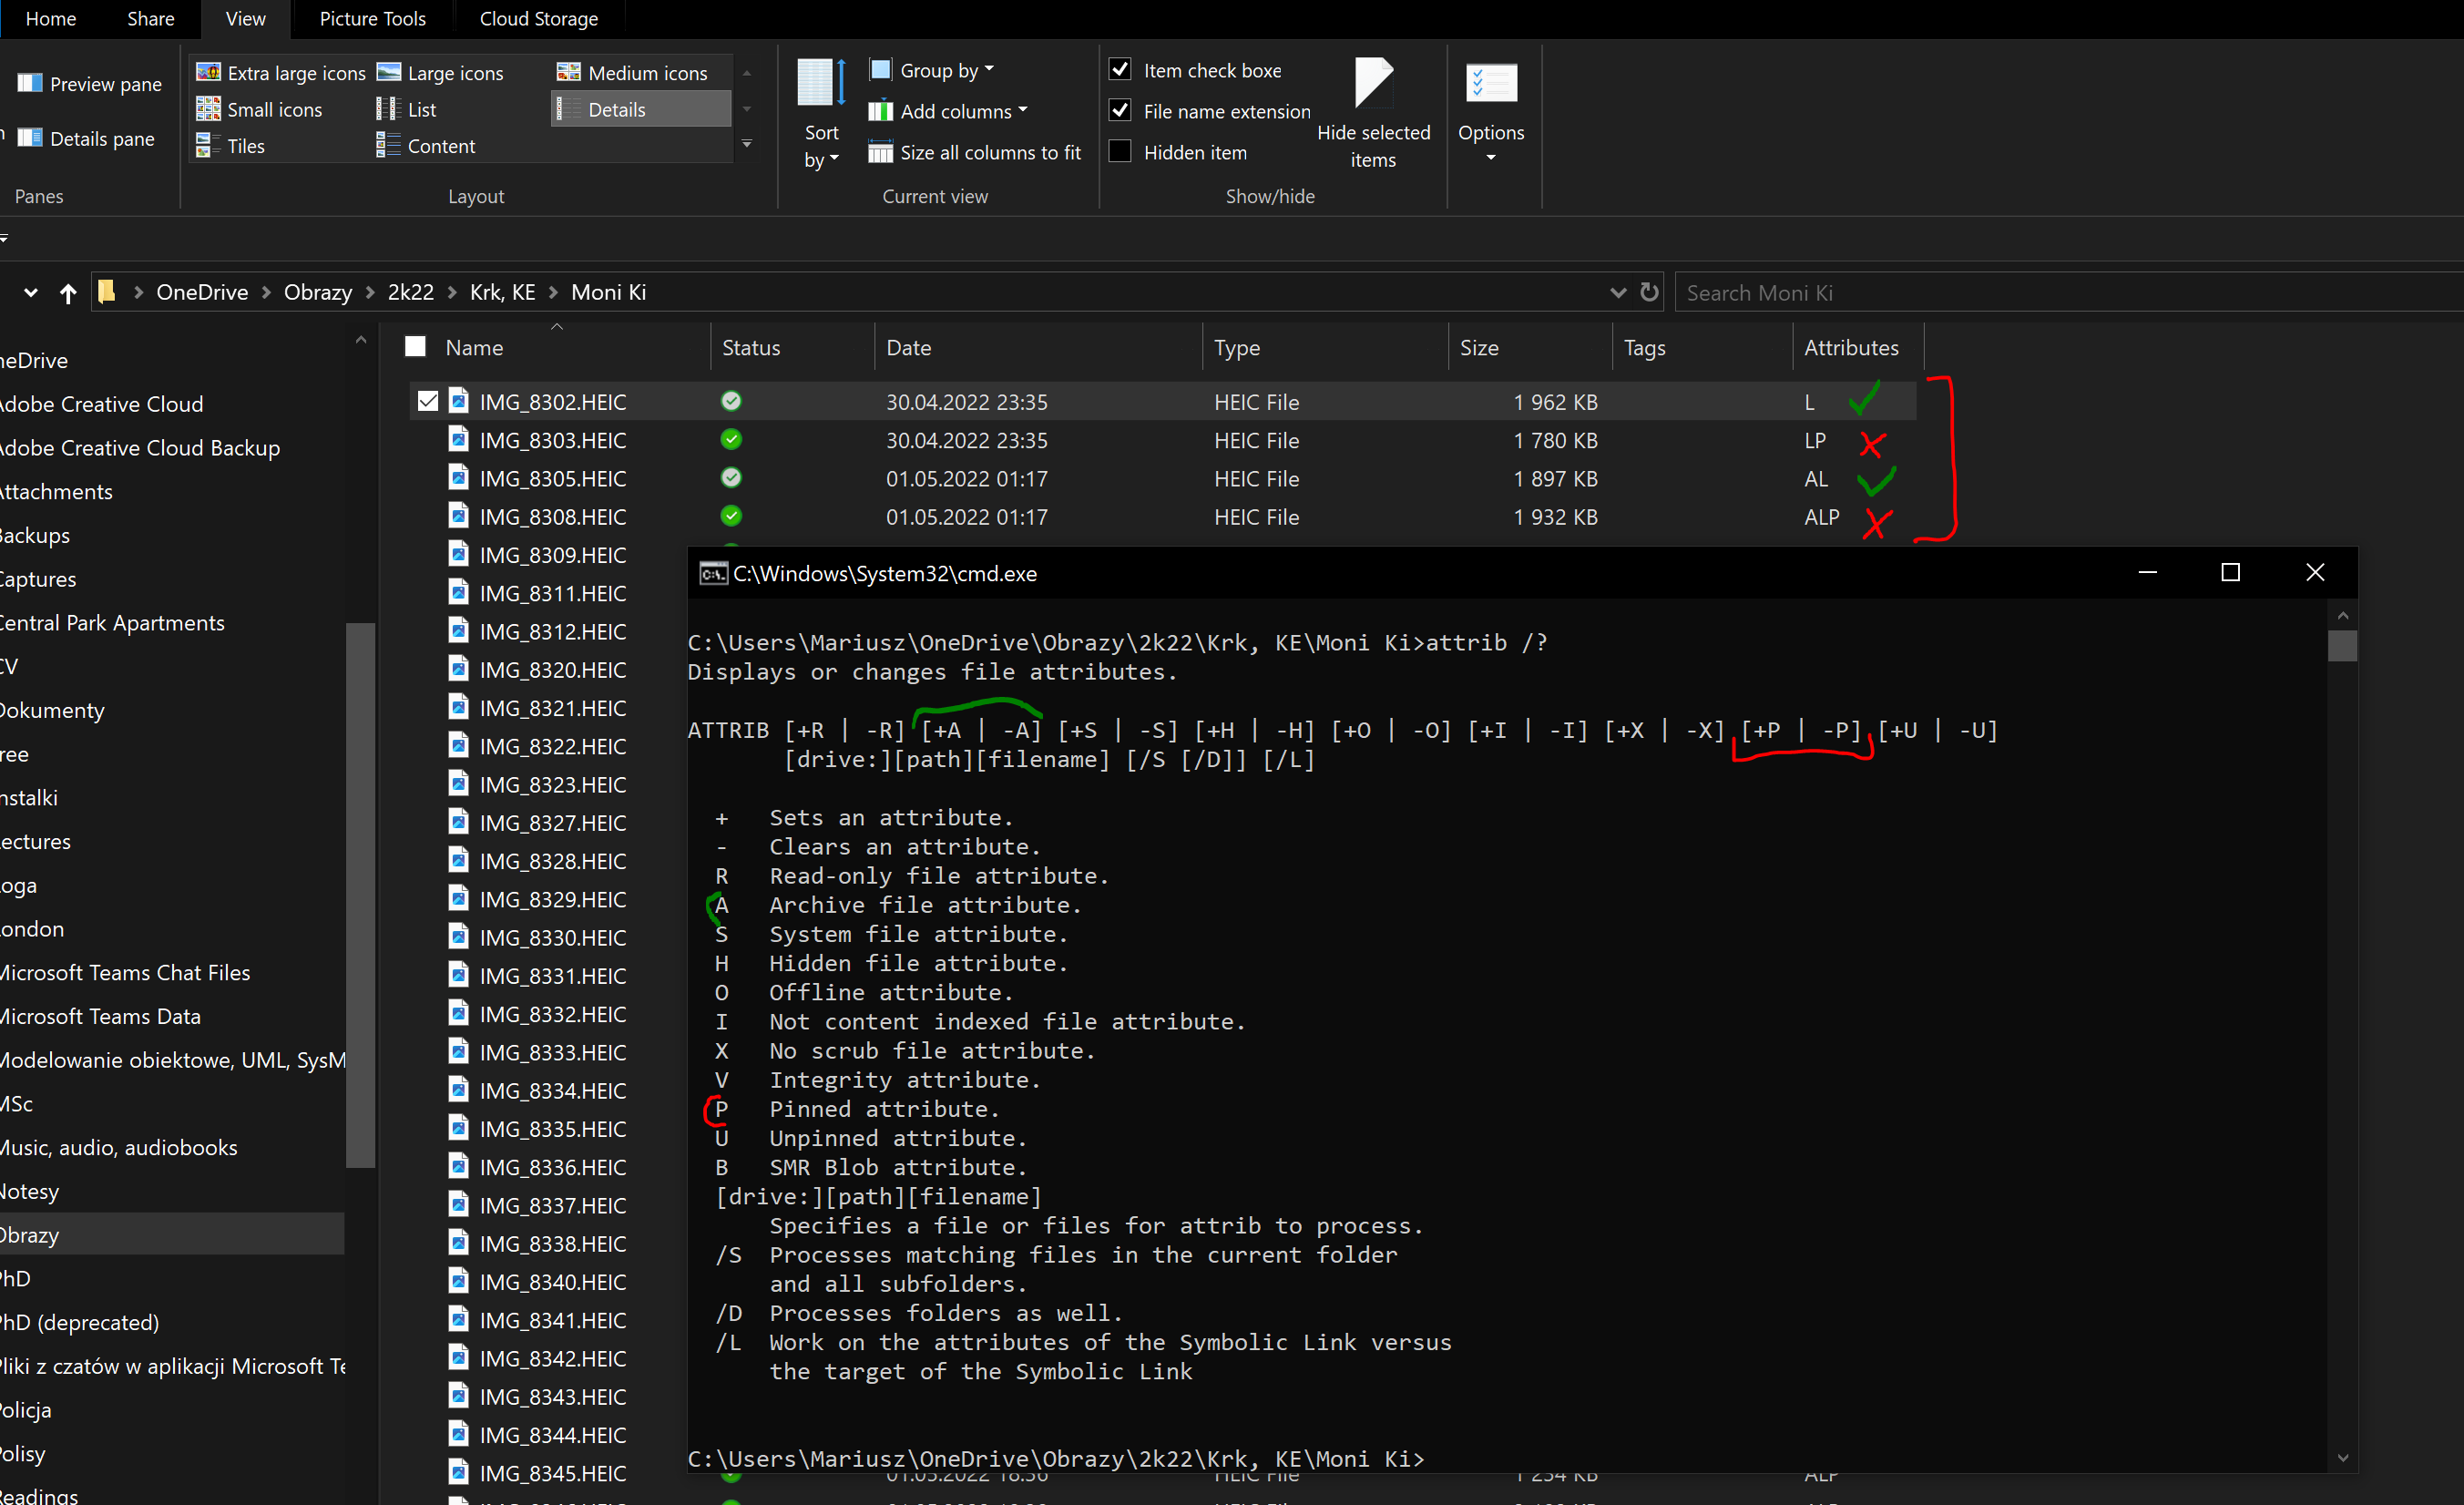2464x1505 pixels.
Task: Open Central Park Apartments folder in sidebar
Action: (112, 623)
